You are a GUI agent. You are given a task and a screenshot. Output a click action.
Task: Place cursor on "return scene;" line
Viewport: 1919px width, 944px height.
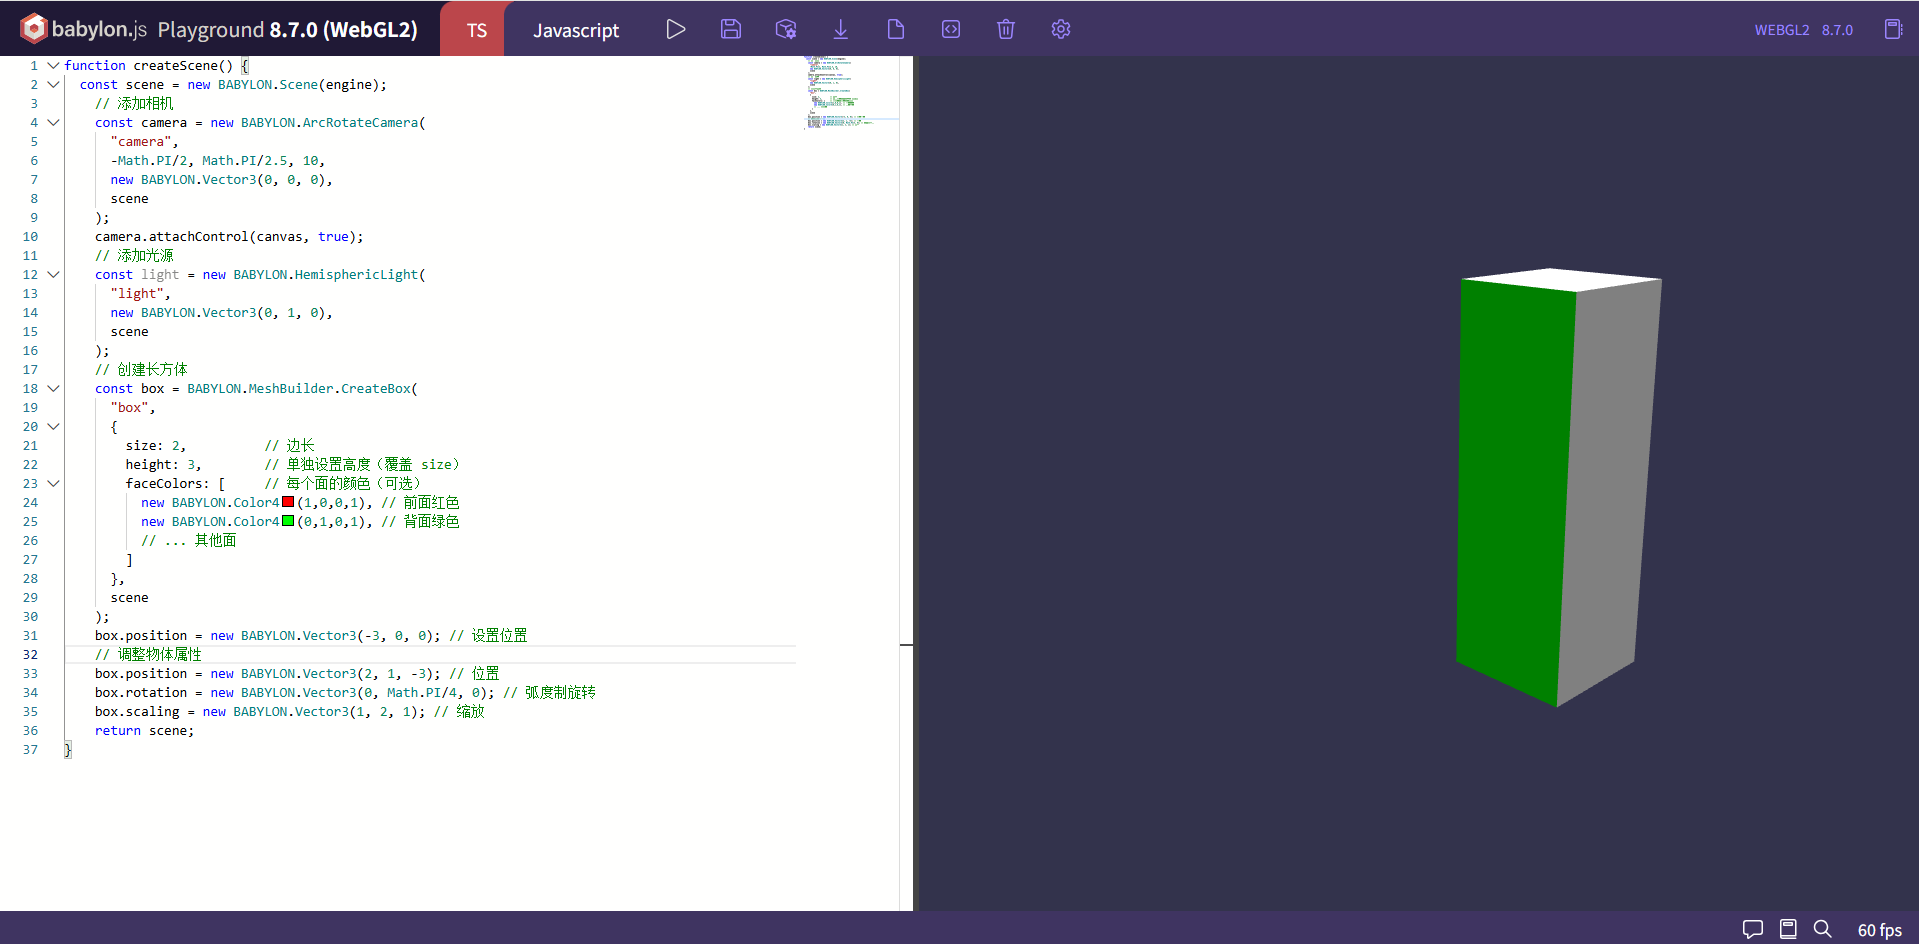point(144,731)
